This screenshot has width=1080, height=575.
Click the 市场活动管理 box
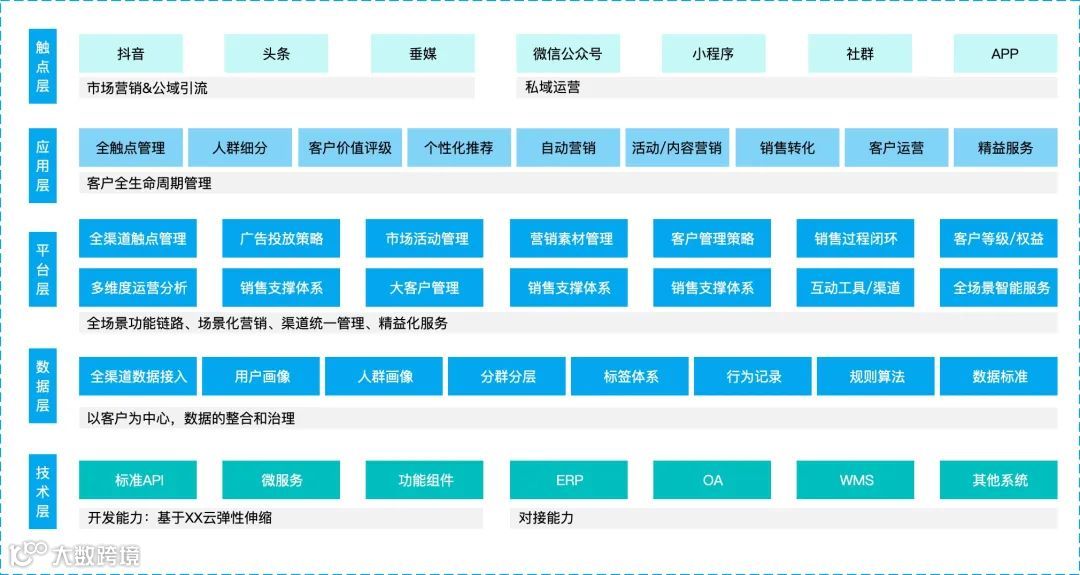[424, 238]
